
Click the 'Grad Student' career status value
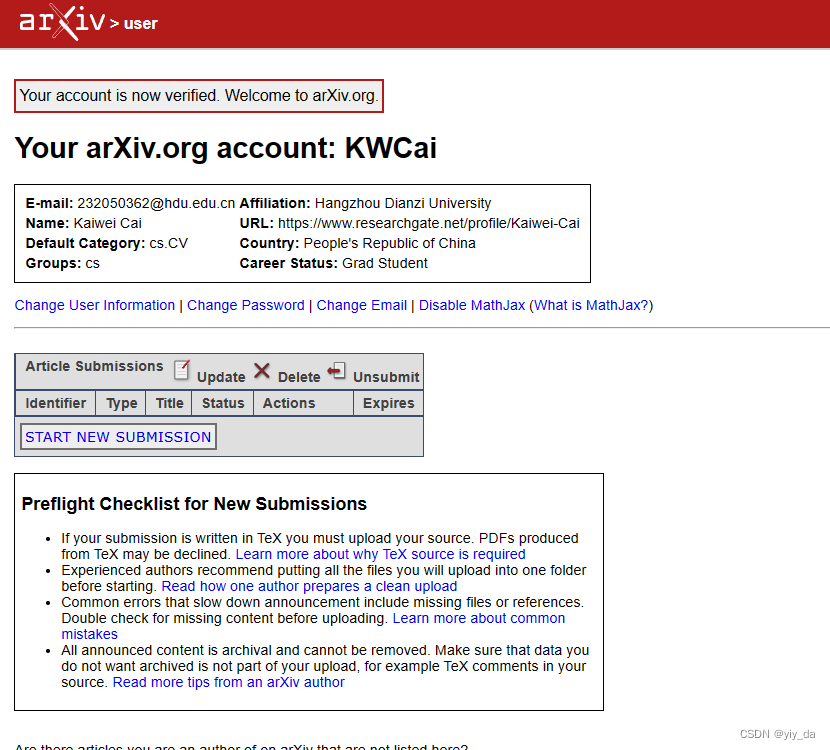click(x=385, y=264)
